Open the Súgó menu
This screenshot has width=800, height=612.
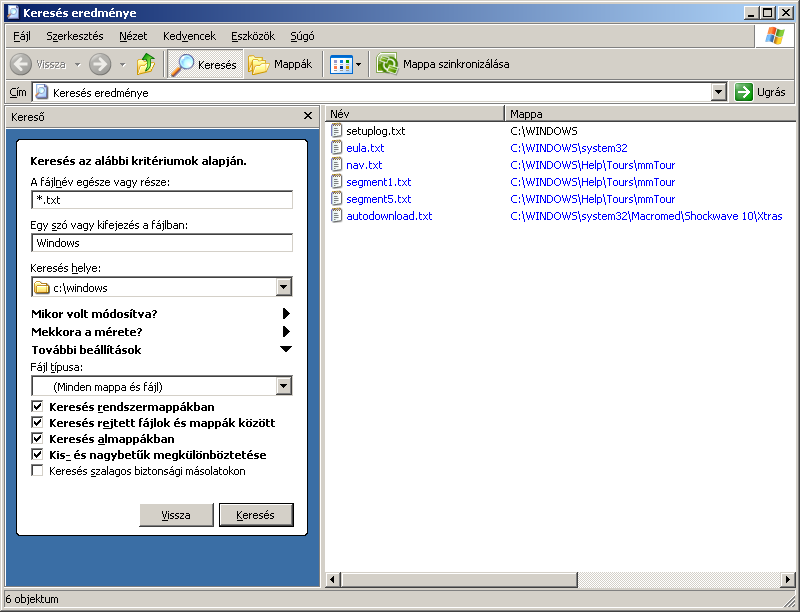click(303, 36)
